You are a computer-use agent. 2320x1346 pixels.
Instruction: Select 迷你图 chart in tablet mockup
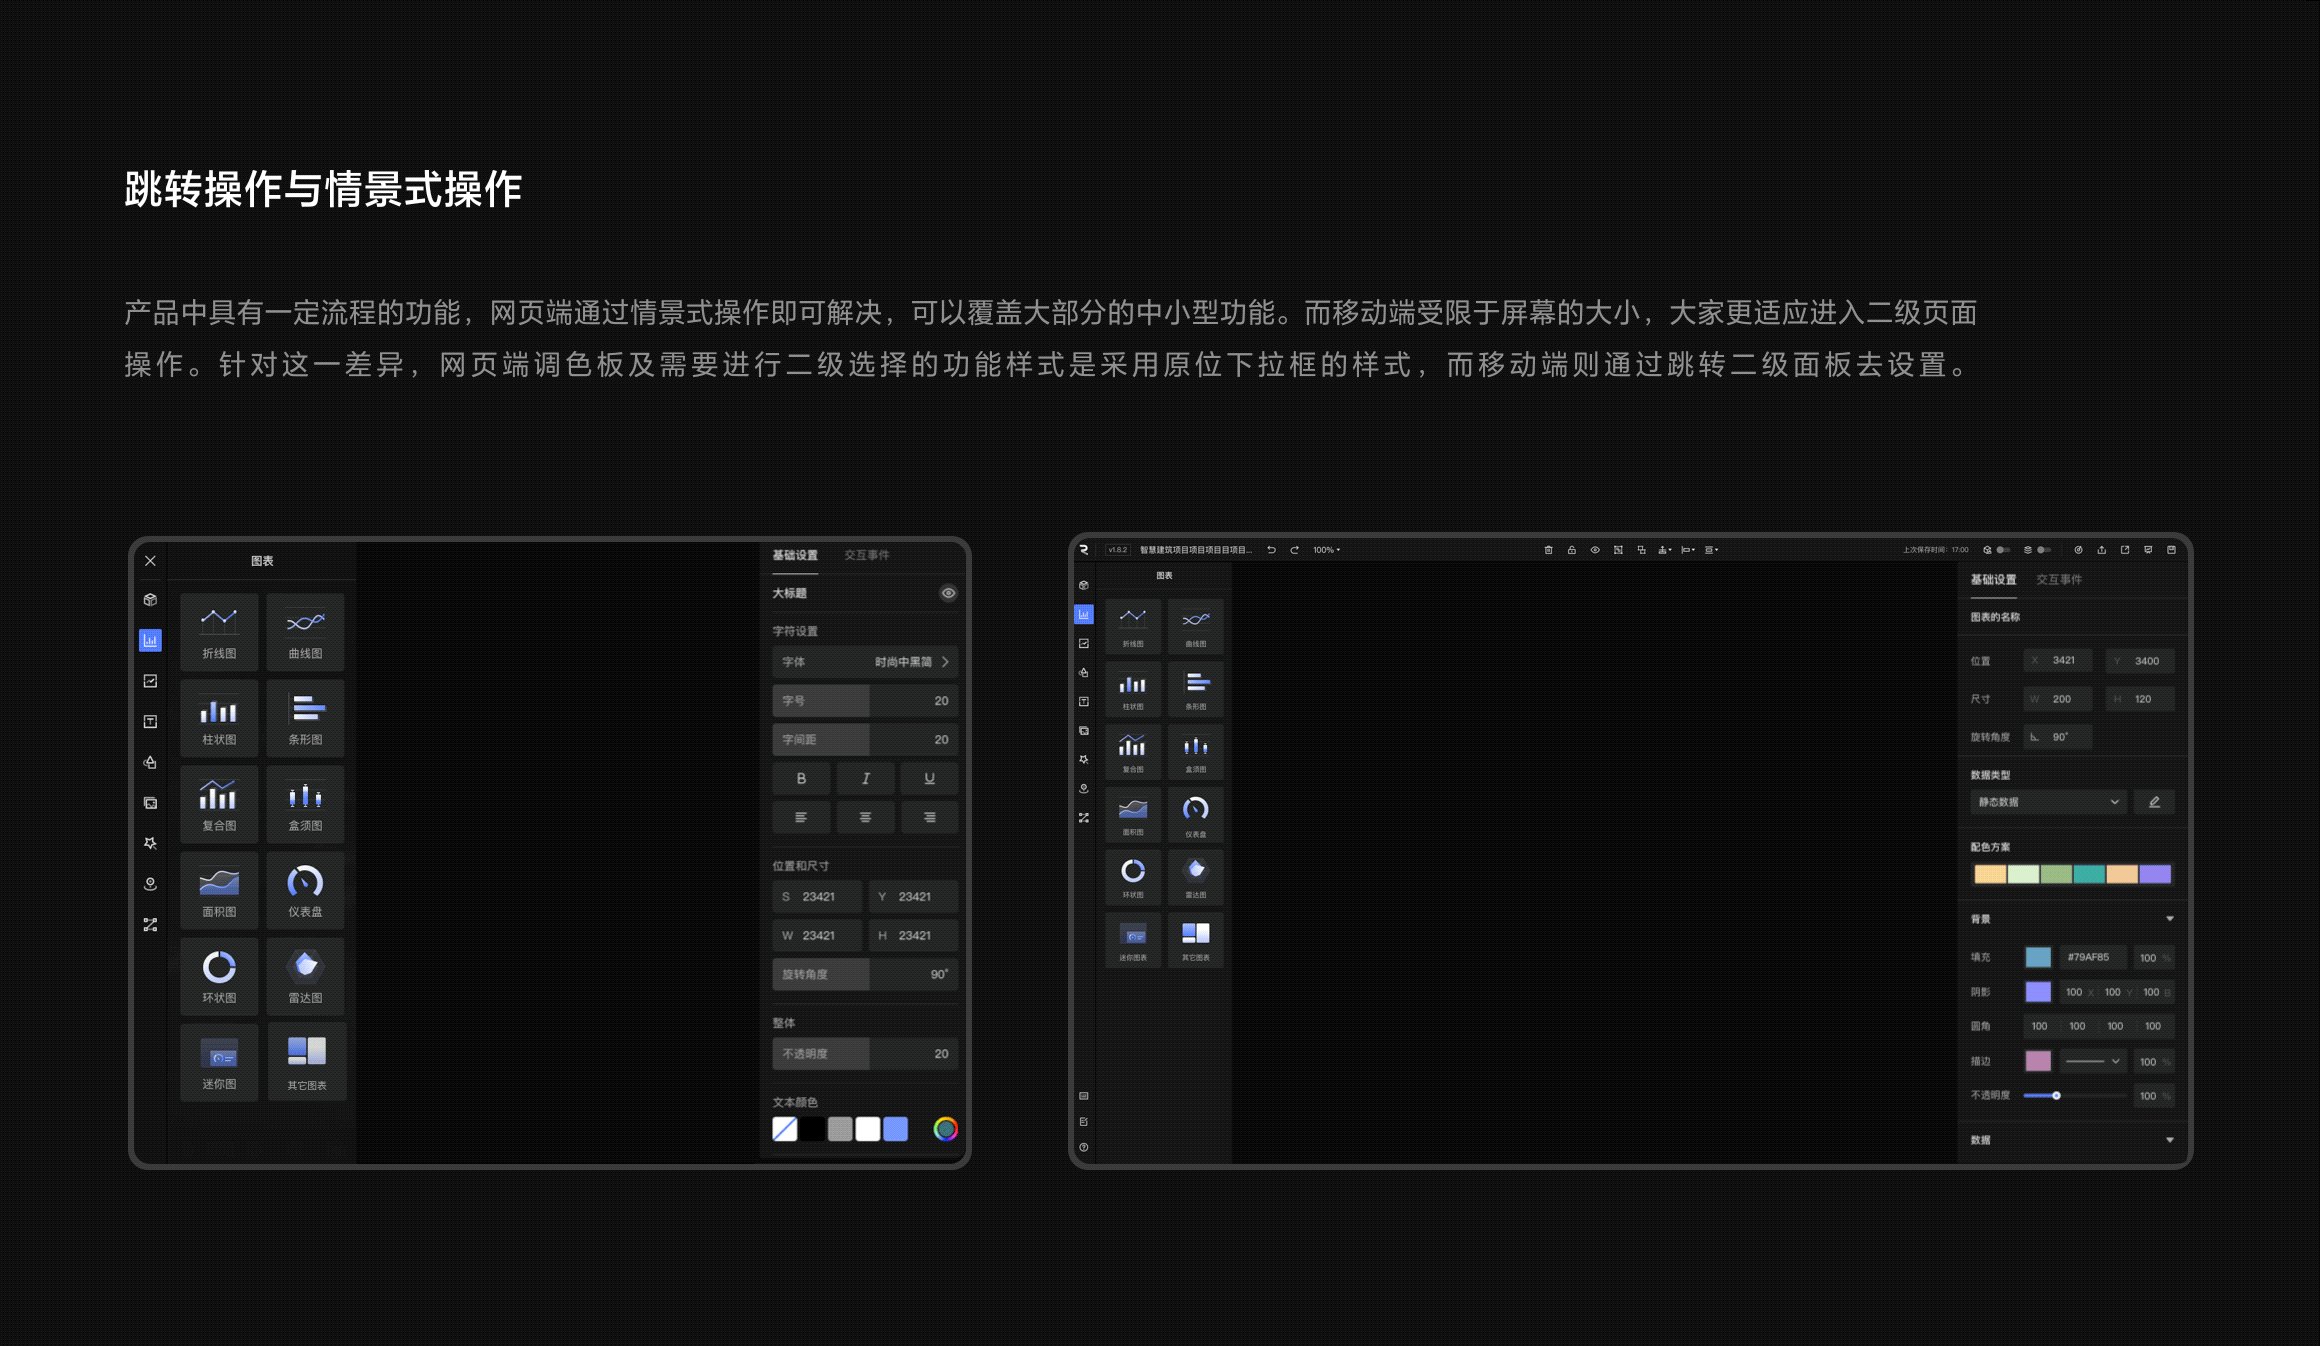click(219, 1062)
